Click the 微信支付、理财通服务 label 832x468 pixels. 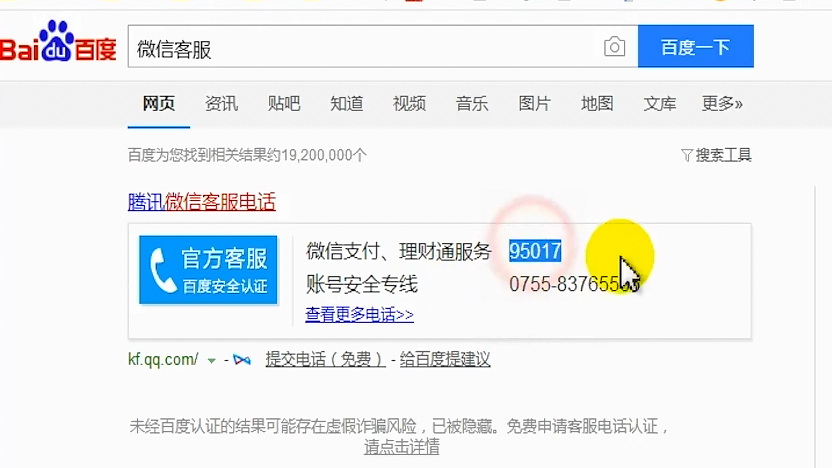pyautogui.click(x=398, y=252)
